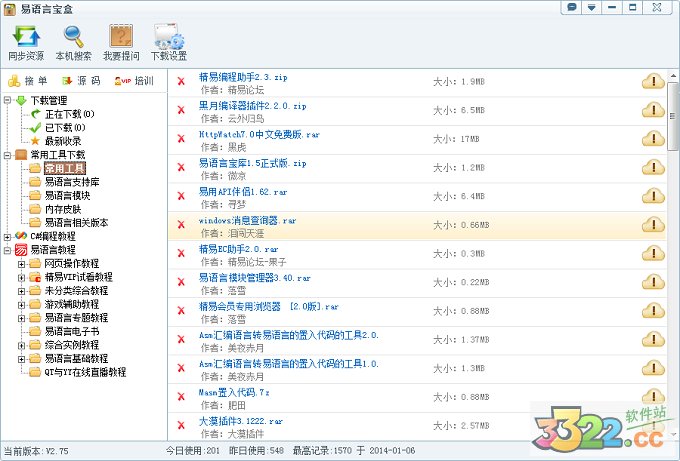
Task: Click cloud download icon for windows消息查询器.rar
Action: point(653,225)
